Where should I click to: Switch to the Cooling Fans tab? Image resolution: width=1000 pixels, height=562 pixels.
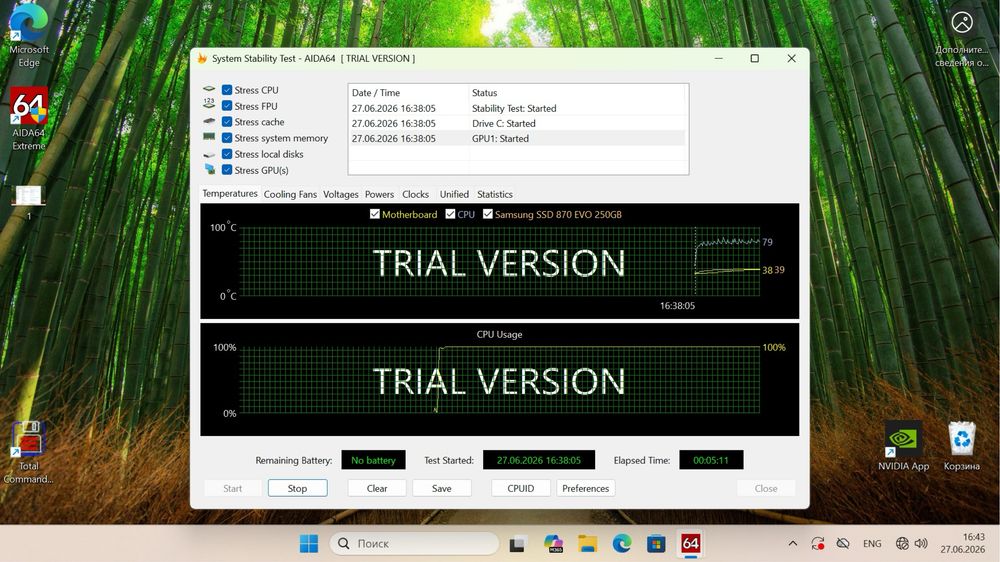click(290, 195)
